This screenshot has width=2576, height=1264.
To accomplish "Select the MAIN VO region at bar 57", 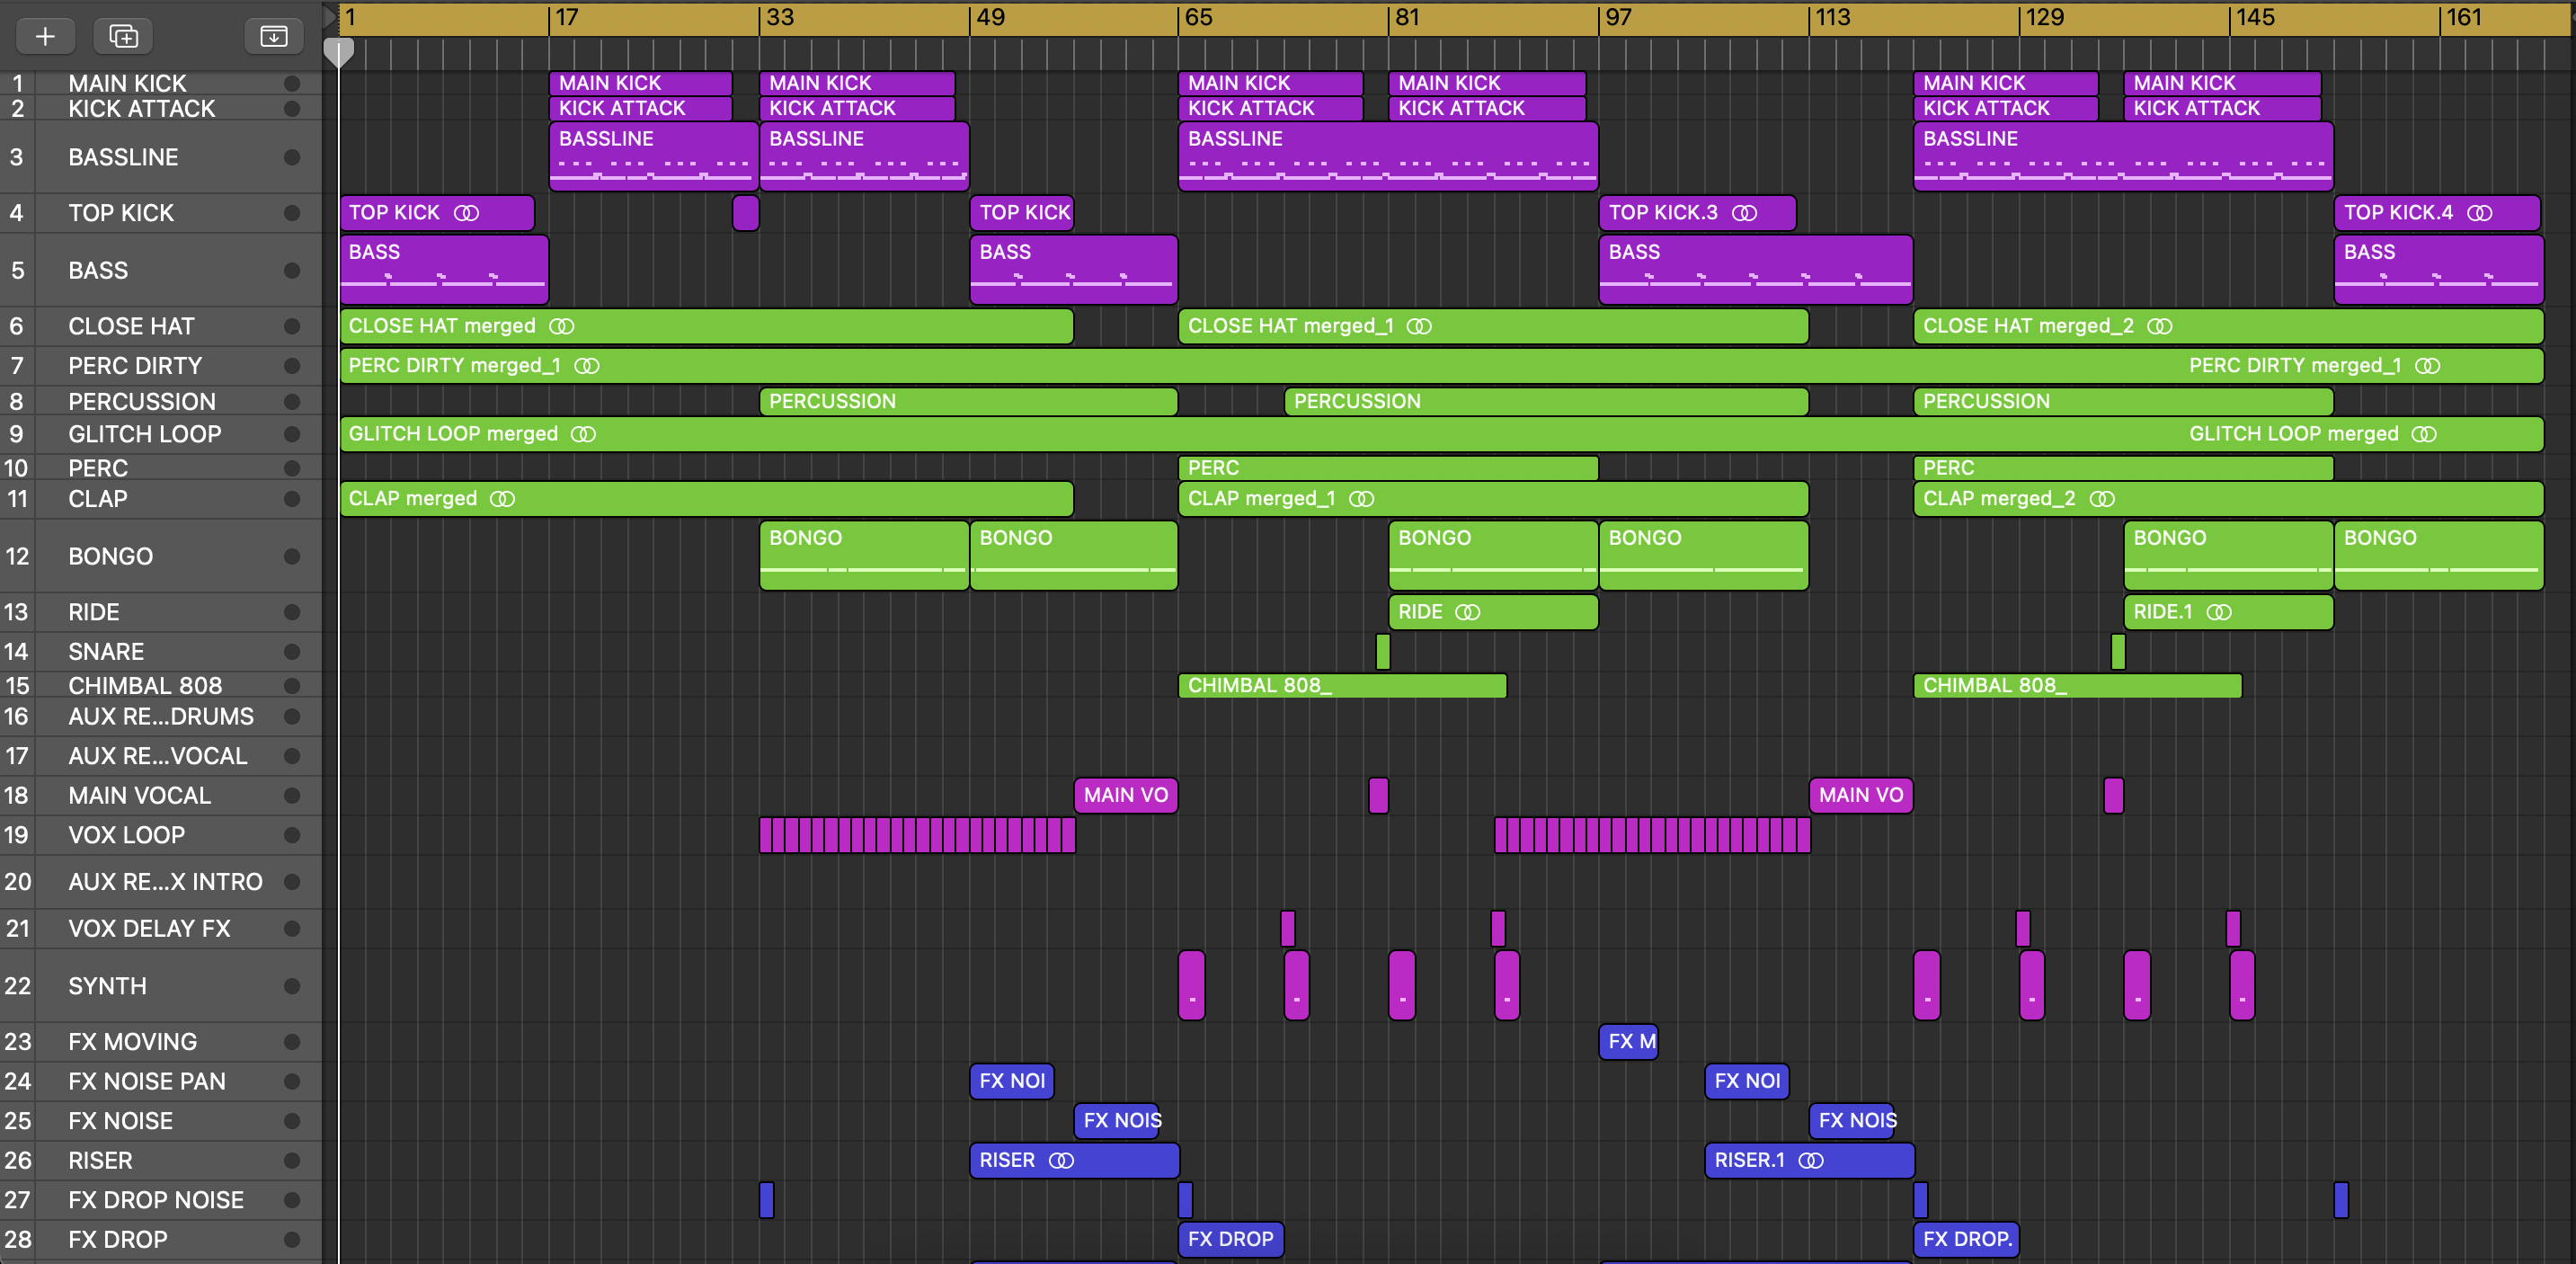I will click(x=1125, y=795).
